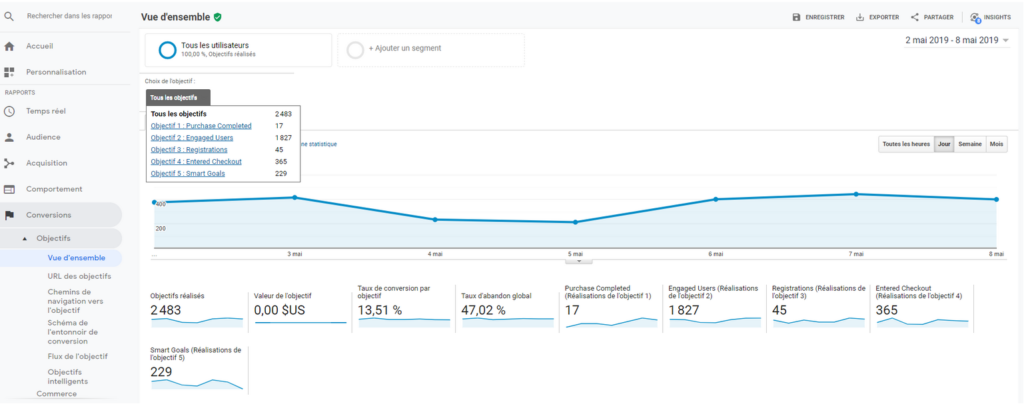1024x406 pixels.
Task: Click the Comportement icon
Action: pos(10,189)
